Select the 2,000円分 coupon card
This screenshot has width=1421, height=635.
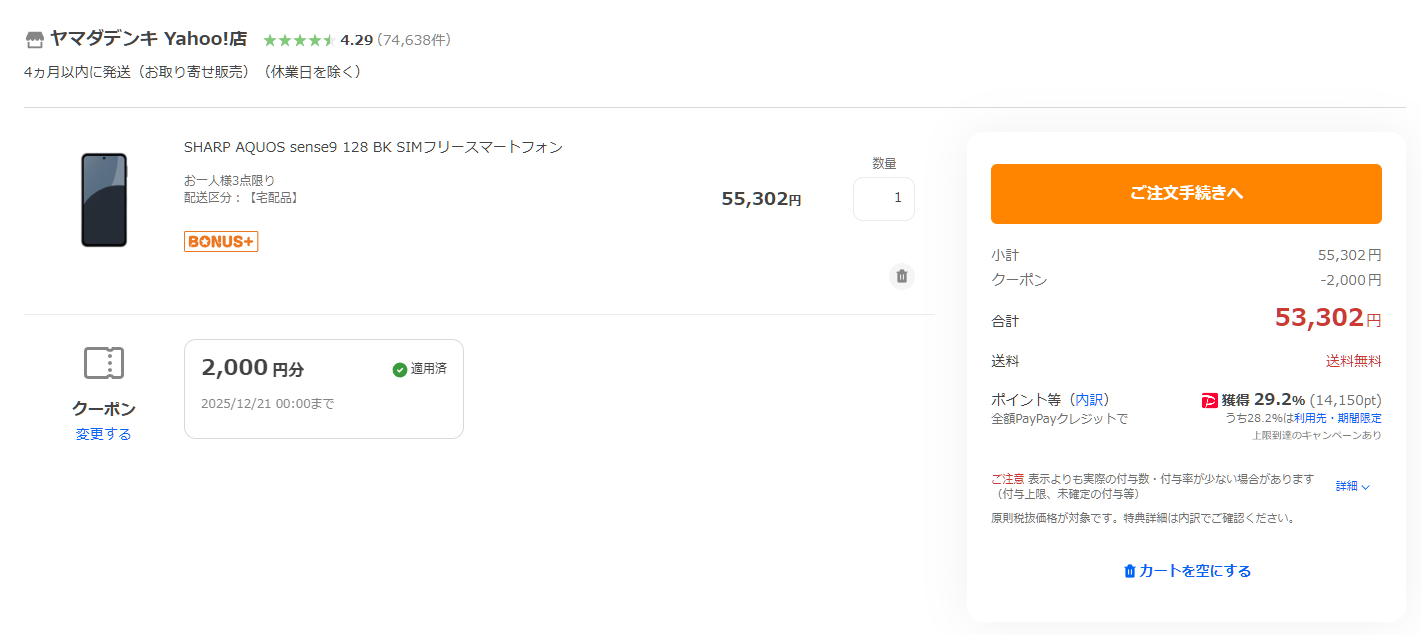323,388
